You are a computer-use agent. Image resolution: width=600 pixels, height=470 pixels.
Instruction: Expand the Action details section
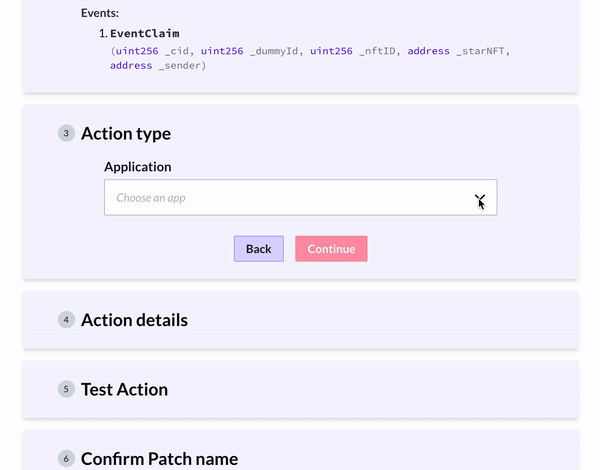[x=134, y=320]
